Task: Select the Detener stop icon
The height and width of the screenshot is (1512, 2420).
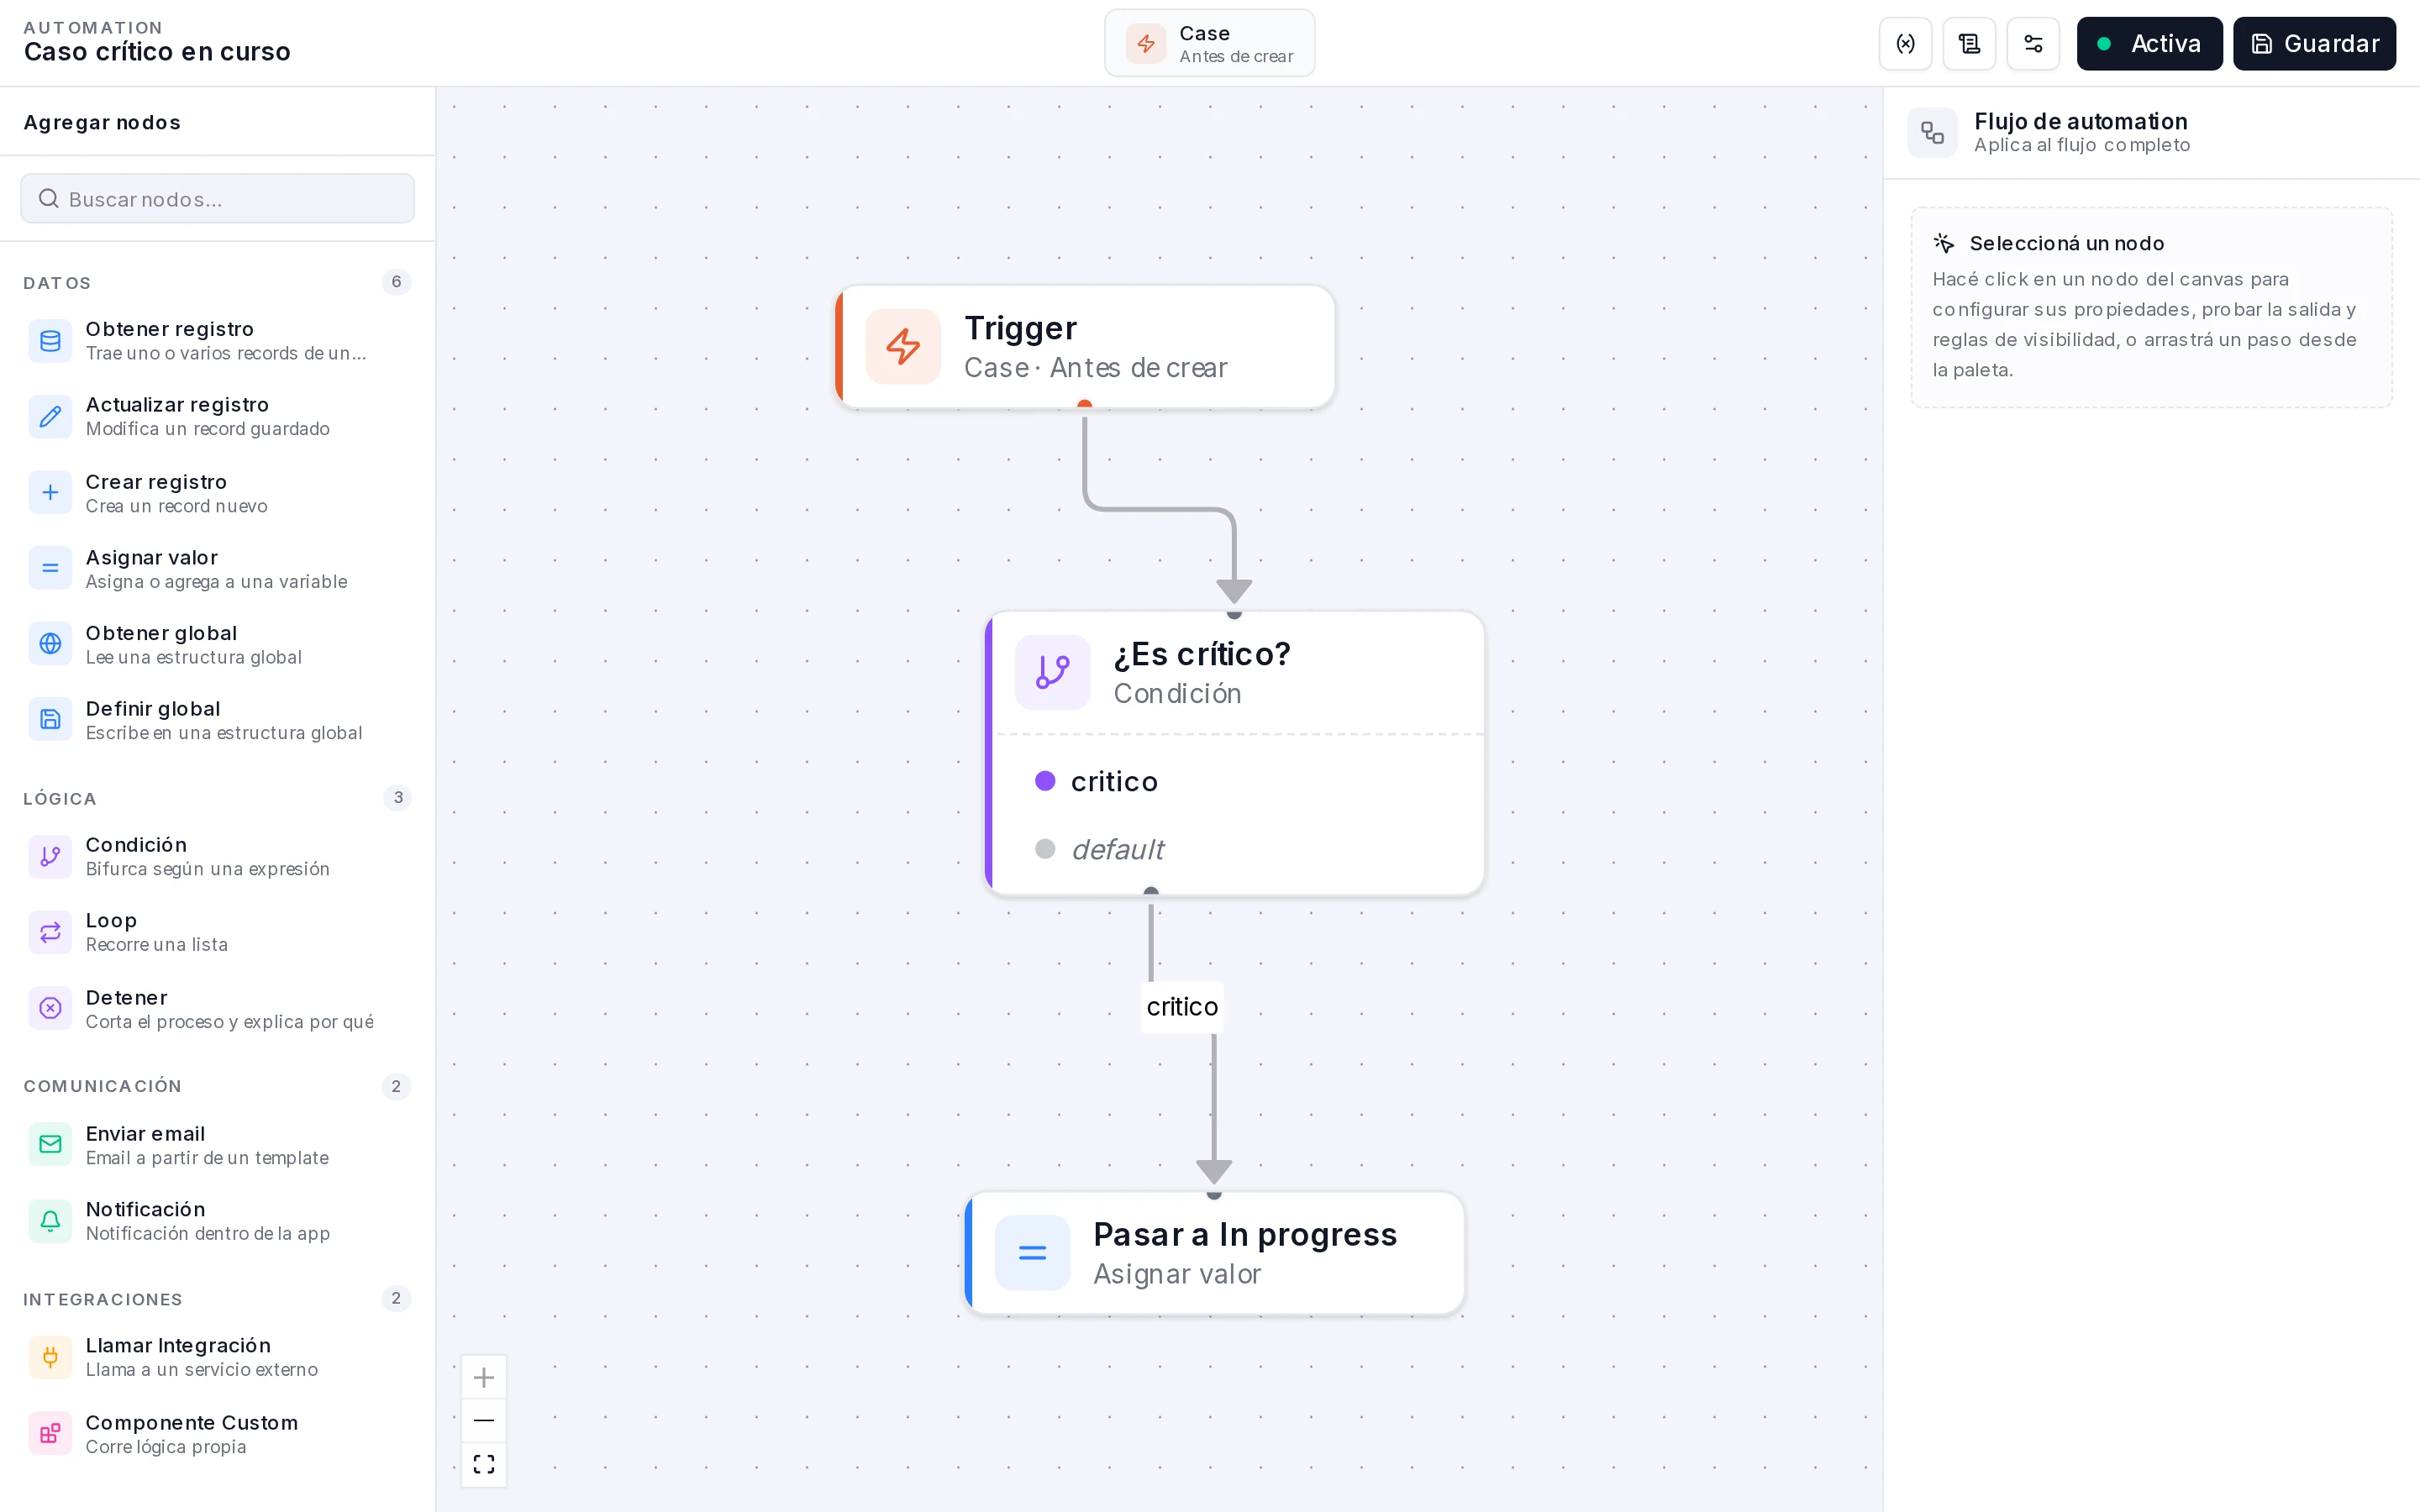Action: click(x=50, y=1009)
